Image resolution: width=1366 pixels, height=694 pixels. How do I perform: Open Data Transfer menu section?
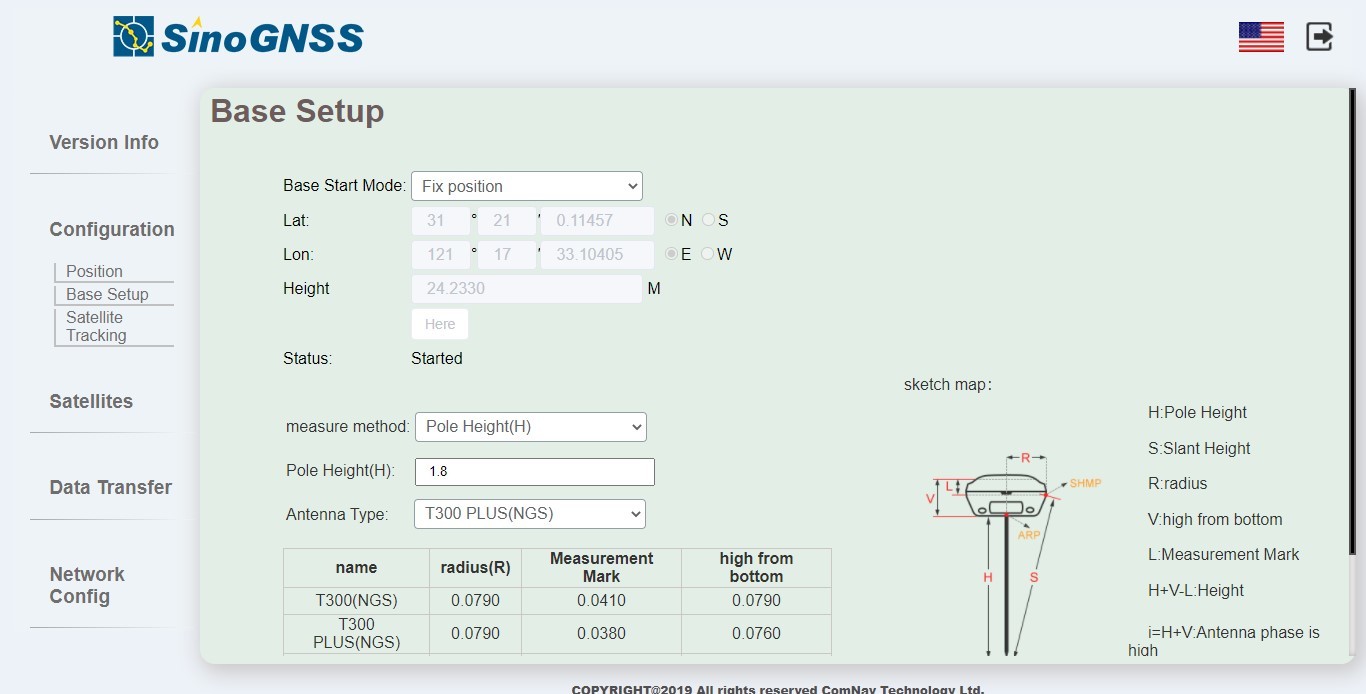(111, 488)
